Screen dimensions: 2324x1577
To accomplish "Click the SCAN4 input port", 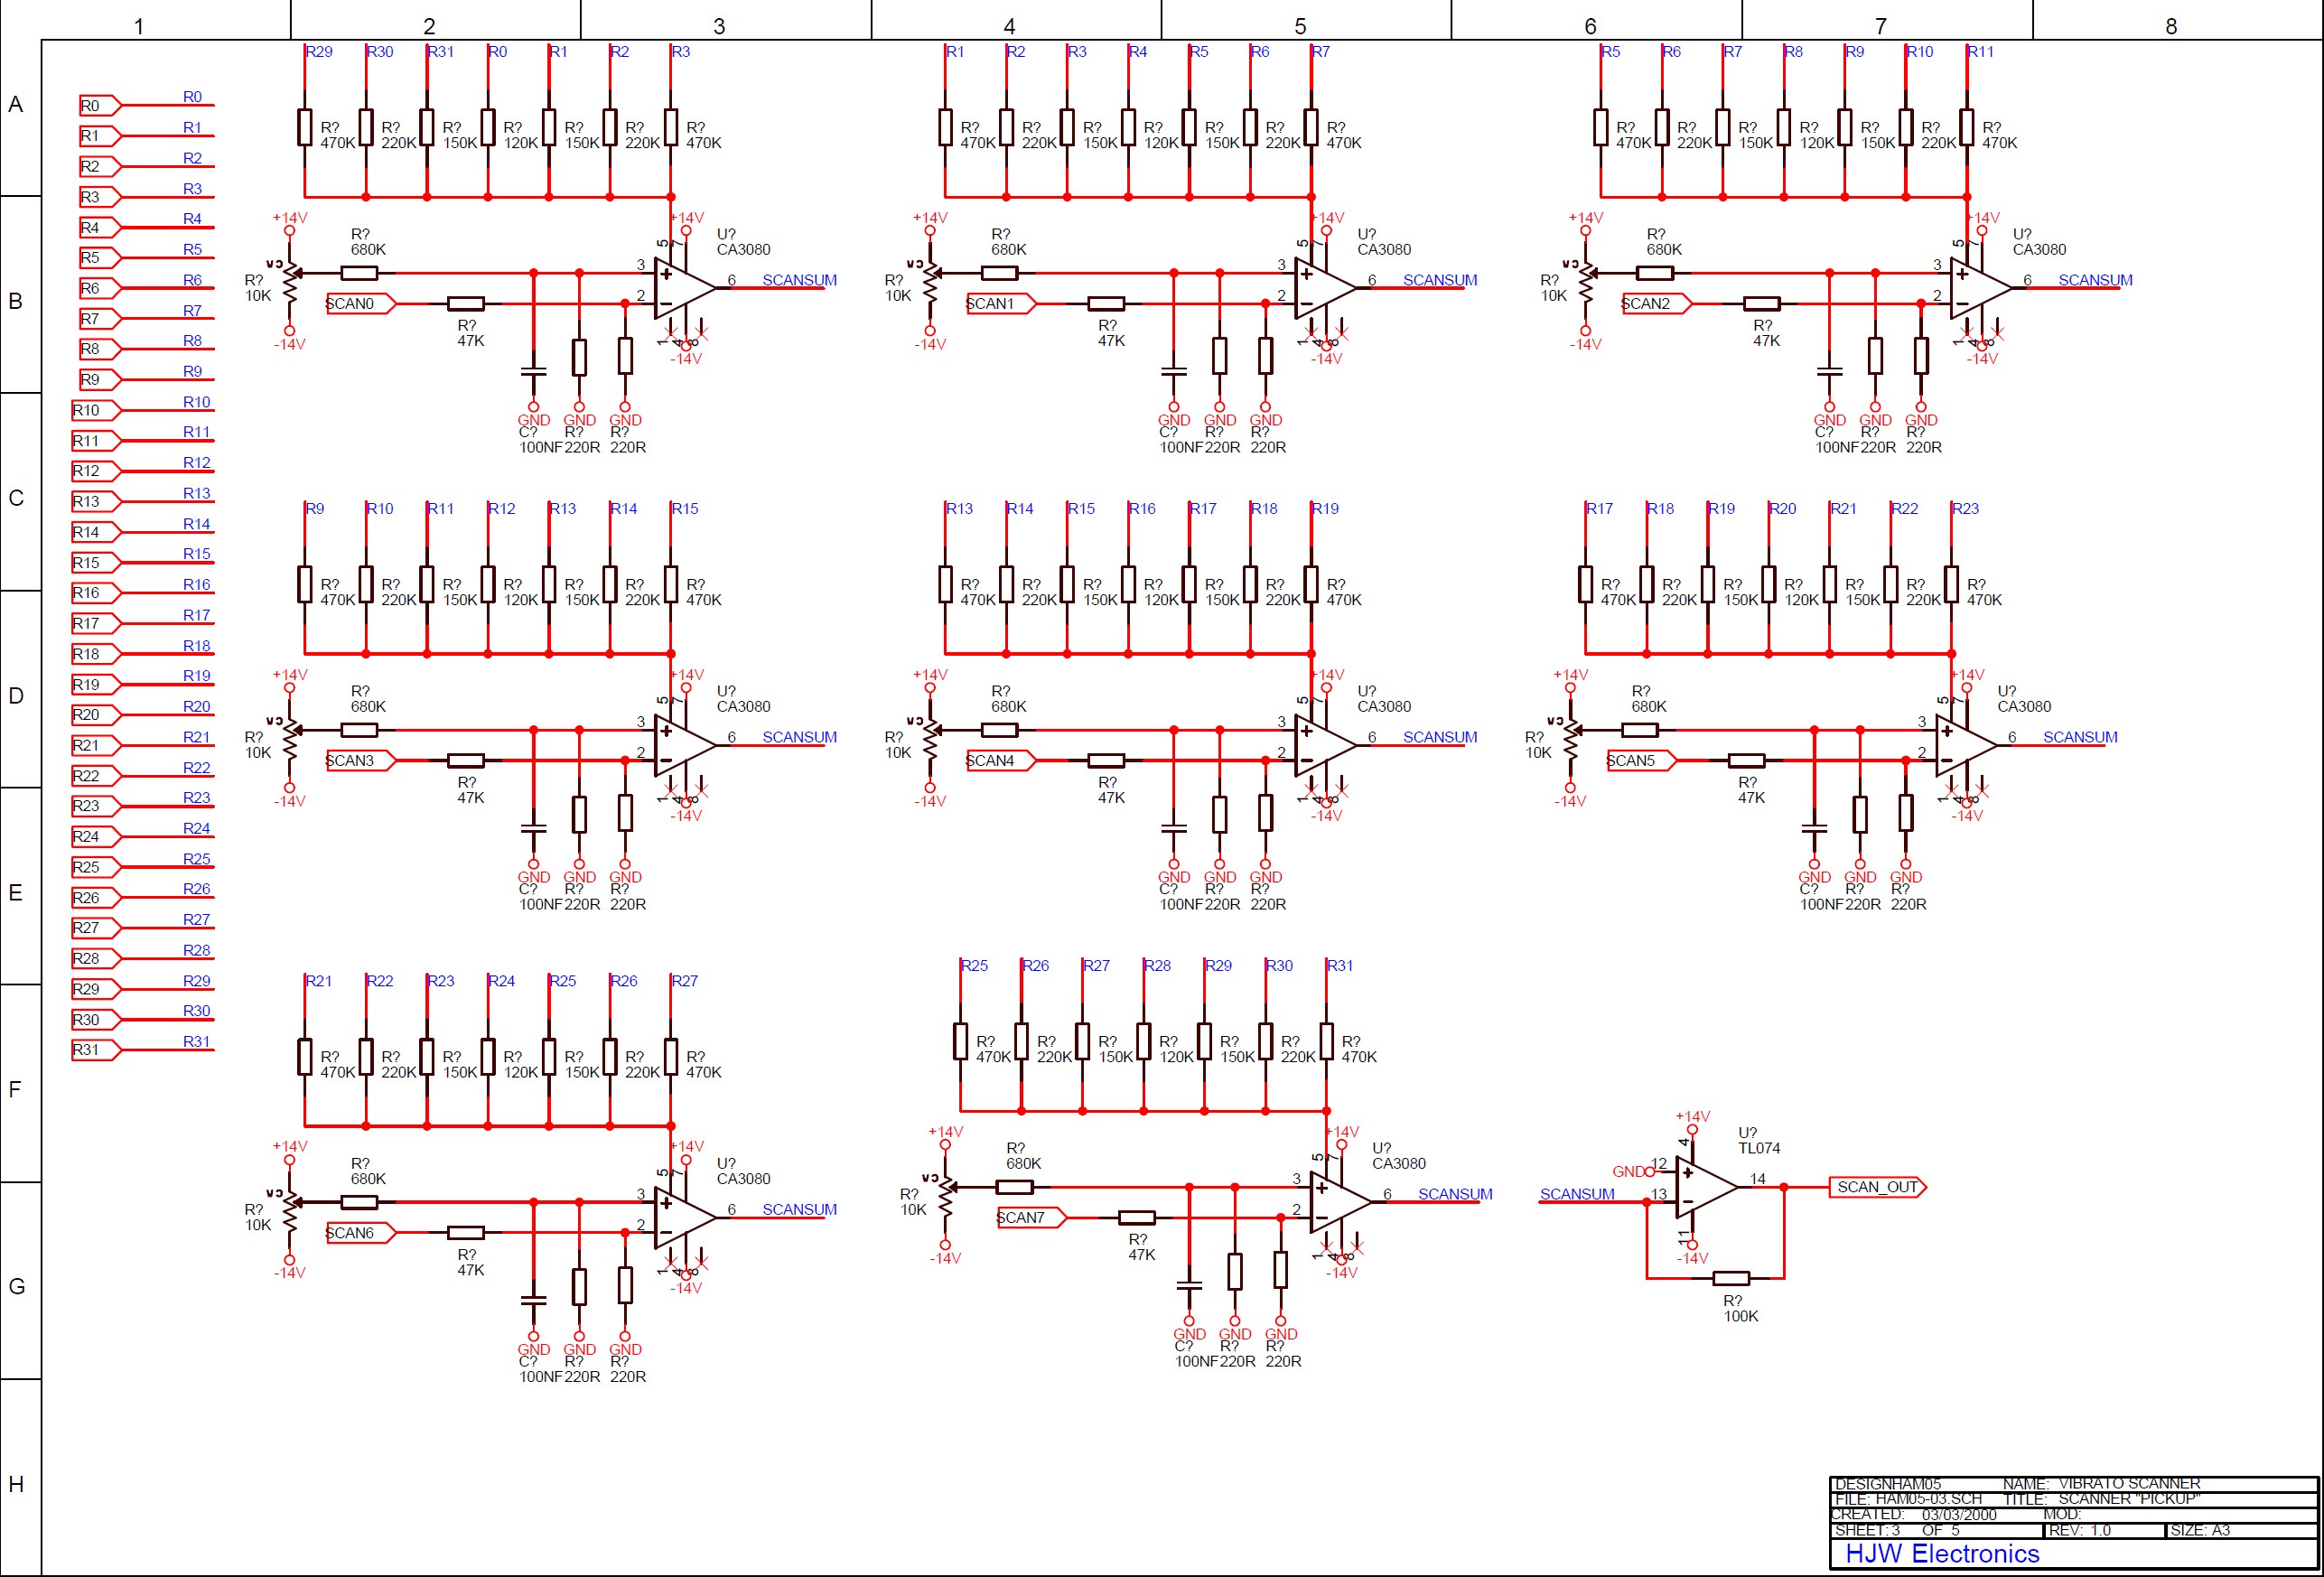I will click(1000, 761).
